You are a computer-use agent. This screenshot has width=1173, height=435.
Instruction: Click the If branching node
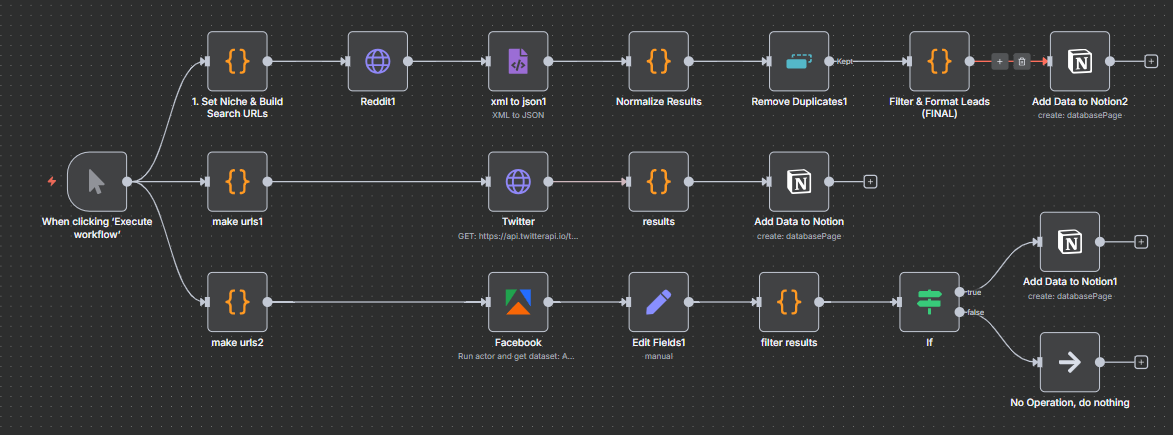[929, 302]
